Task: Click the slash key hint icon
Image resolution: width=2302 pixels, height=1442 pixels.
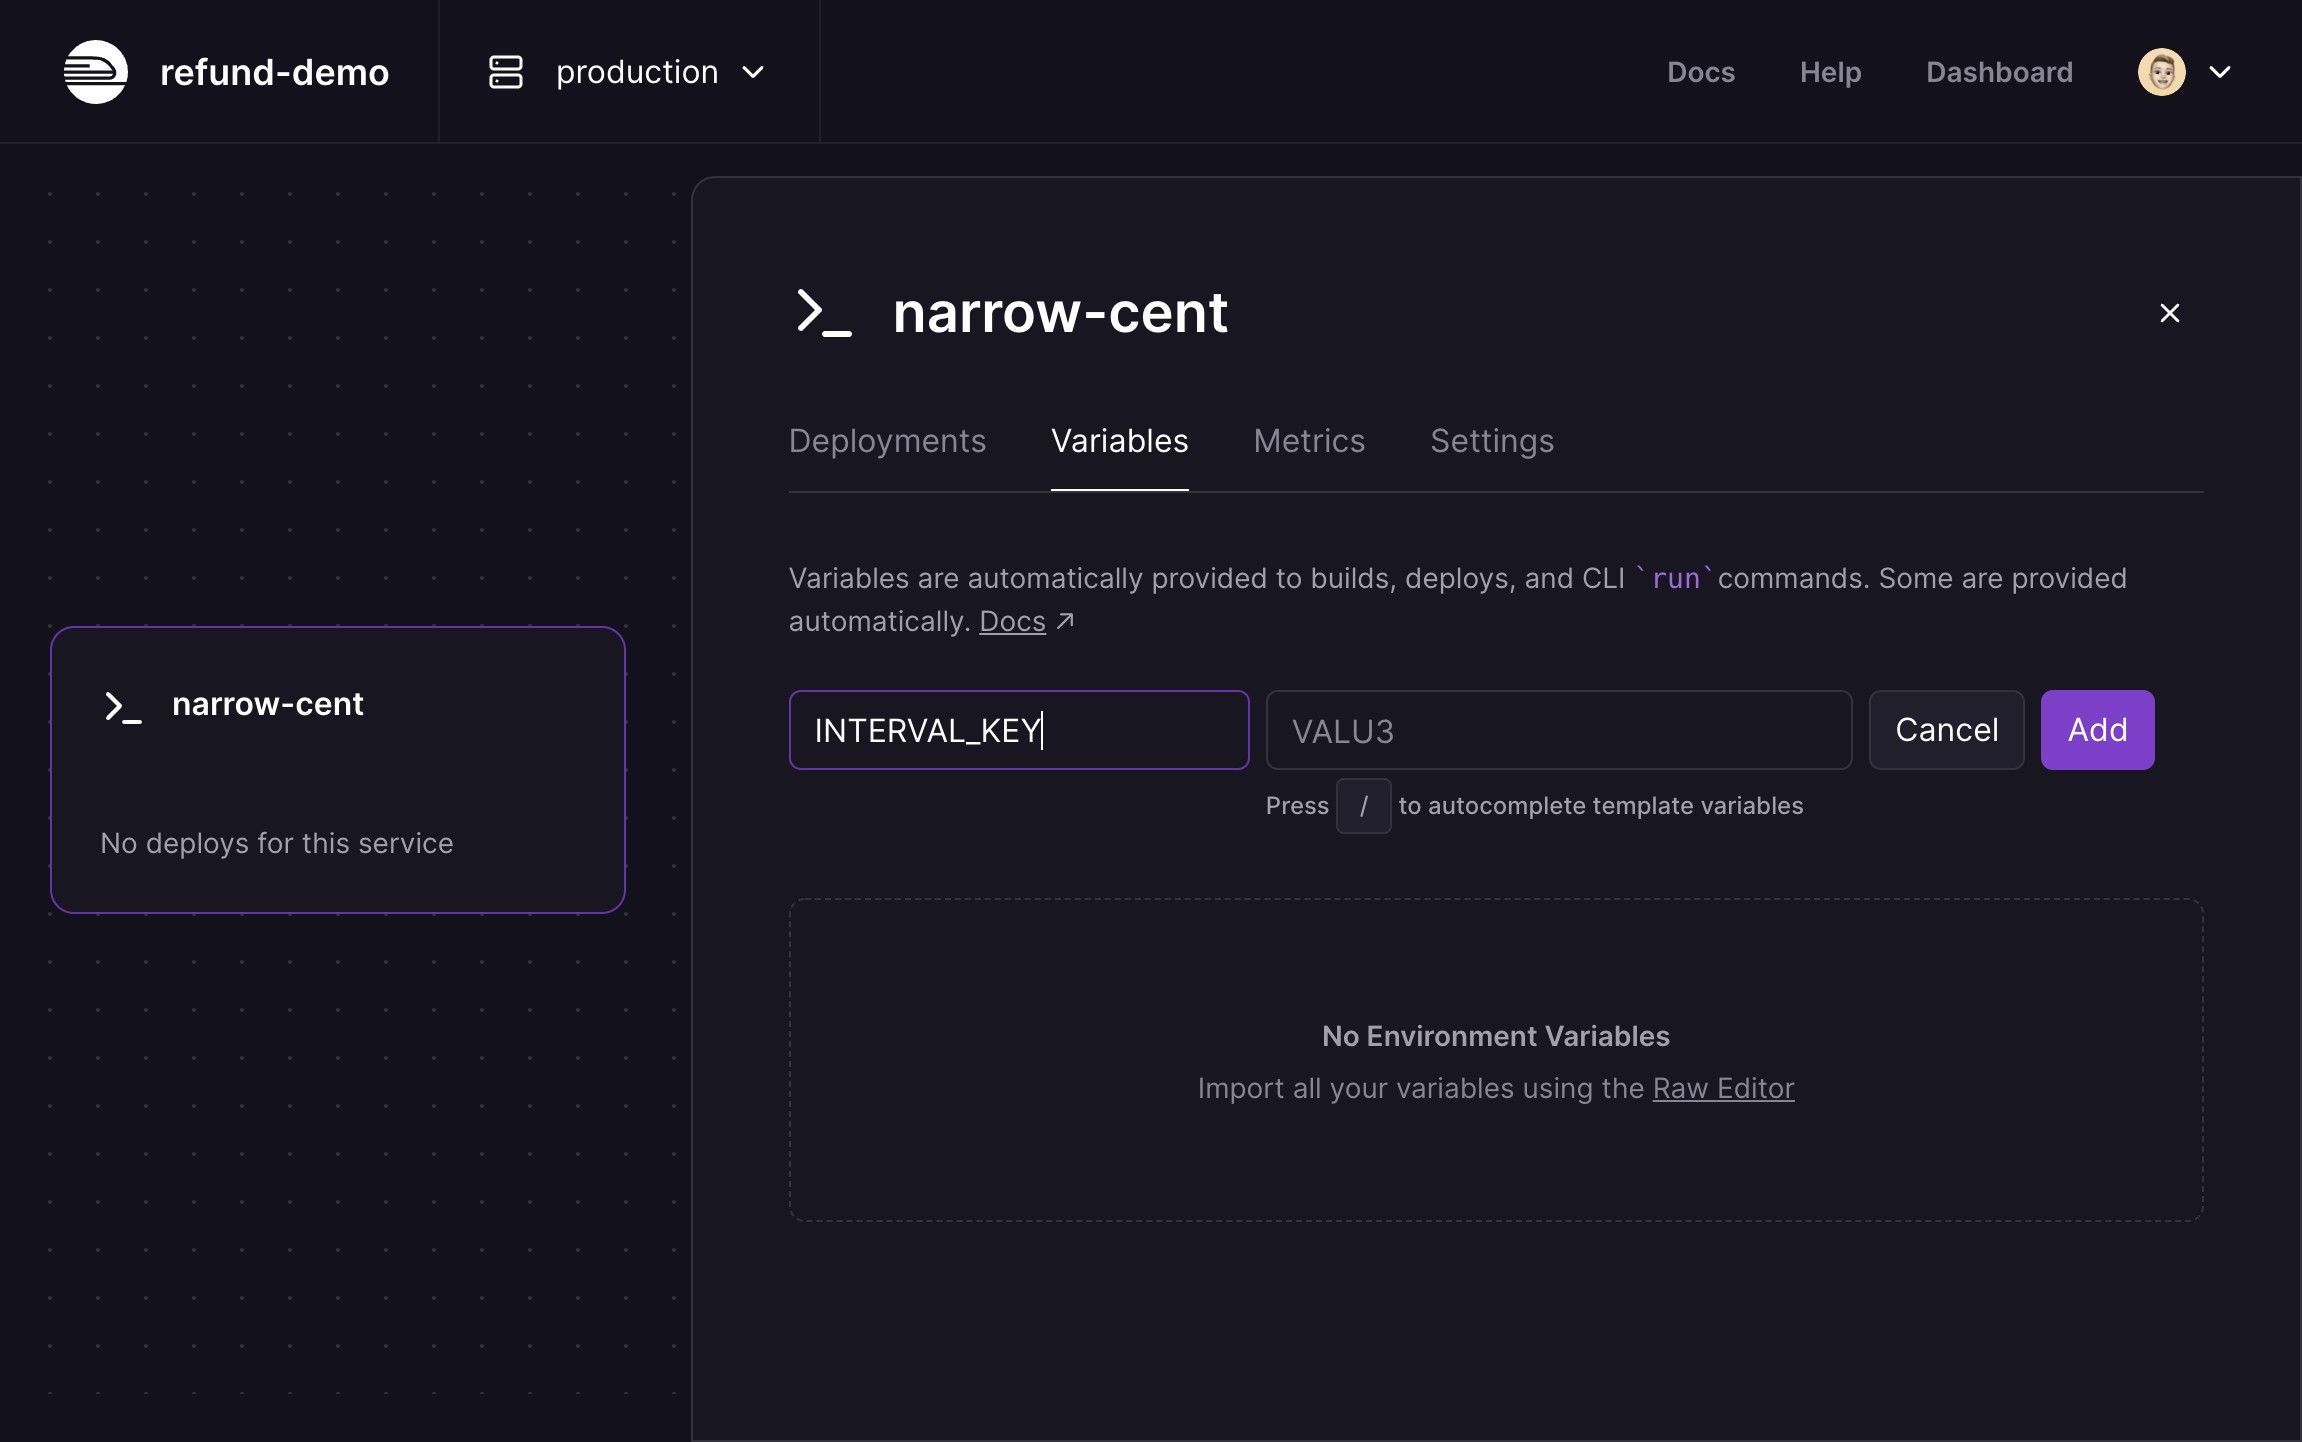Action: coord(1363,806)
